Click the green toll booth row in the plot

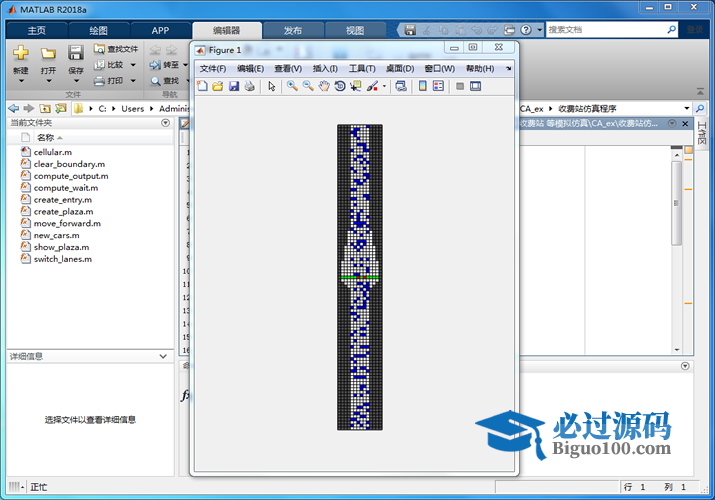[x=360, y=275]
